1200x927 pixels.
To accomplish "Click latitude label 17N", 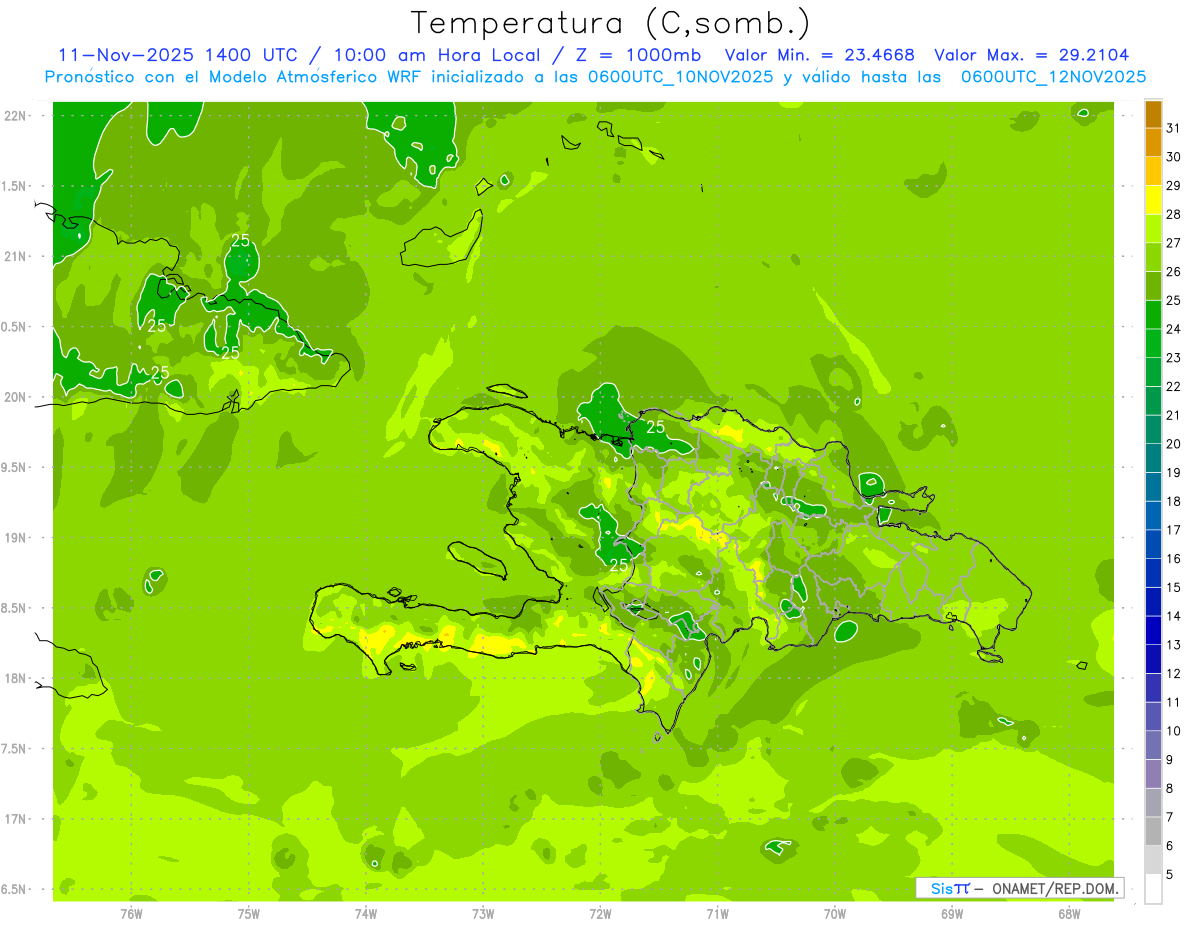I will 15,819.
